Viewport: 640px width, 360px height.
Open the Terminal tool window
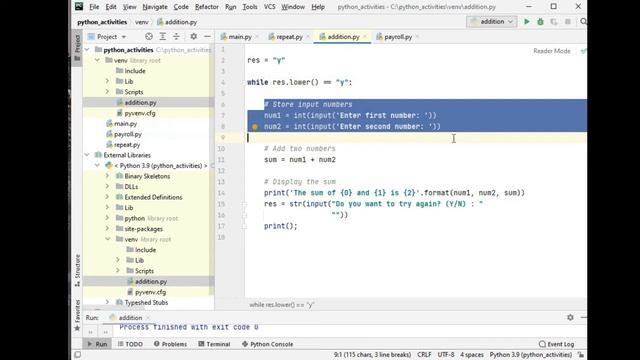pos(214,344)
